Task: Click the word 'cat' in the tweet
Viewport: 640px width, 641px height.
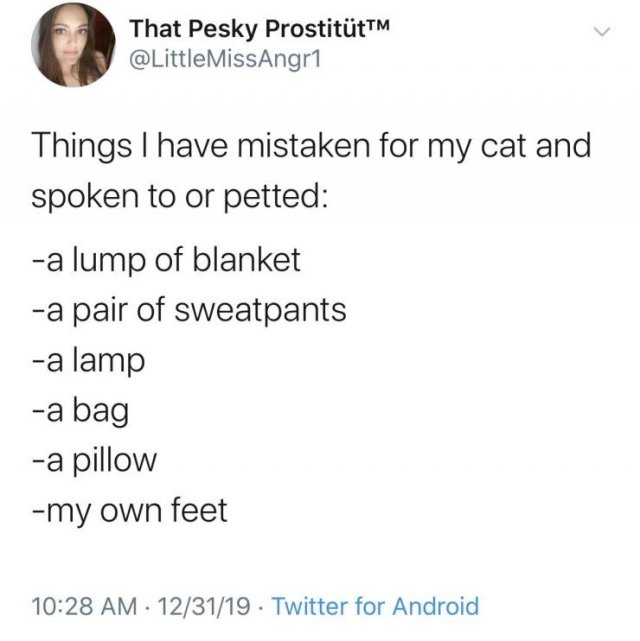Action: point(505,146)
